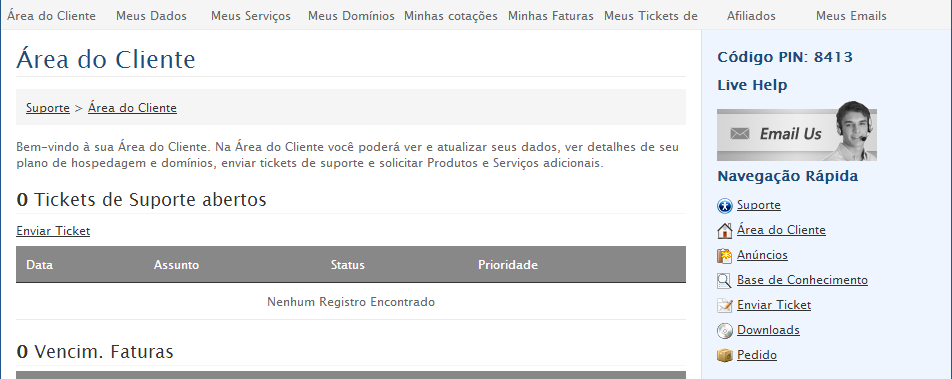Screen dimensions: 952x379
Task: Follow the Suporte breadcrumb link
Action: tap(47, 108)
